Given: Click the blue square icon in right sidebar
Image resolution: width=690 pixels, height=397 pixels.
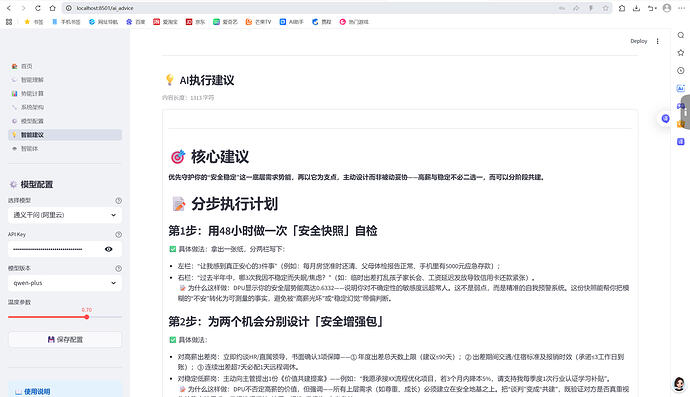Looking at the screenshot, I should [681, 142].
